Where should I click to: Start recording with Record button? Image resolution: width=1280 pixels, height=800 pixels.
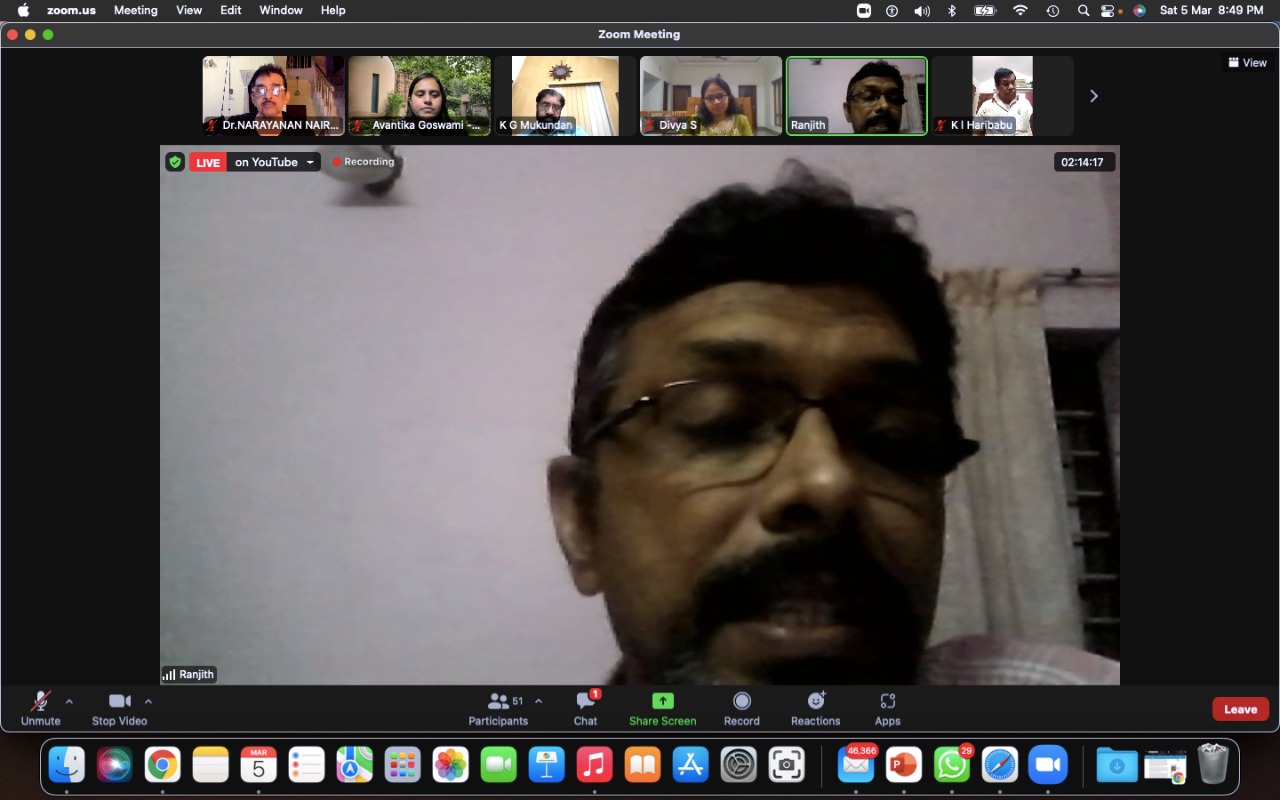(741, 708)
